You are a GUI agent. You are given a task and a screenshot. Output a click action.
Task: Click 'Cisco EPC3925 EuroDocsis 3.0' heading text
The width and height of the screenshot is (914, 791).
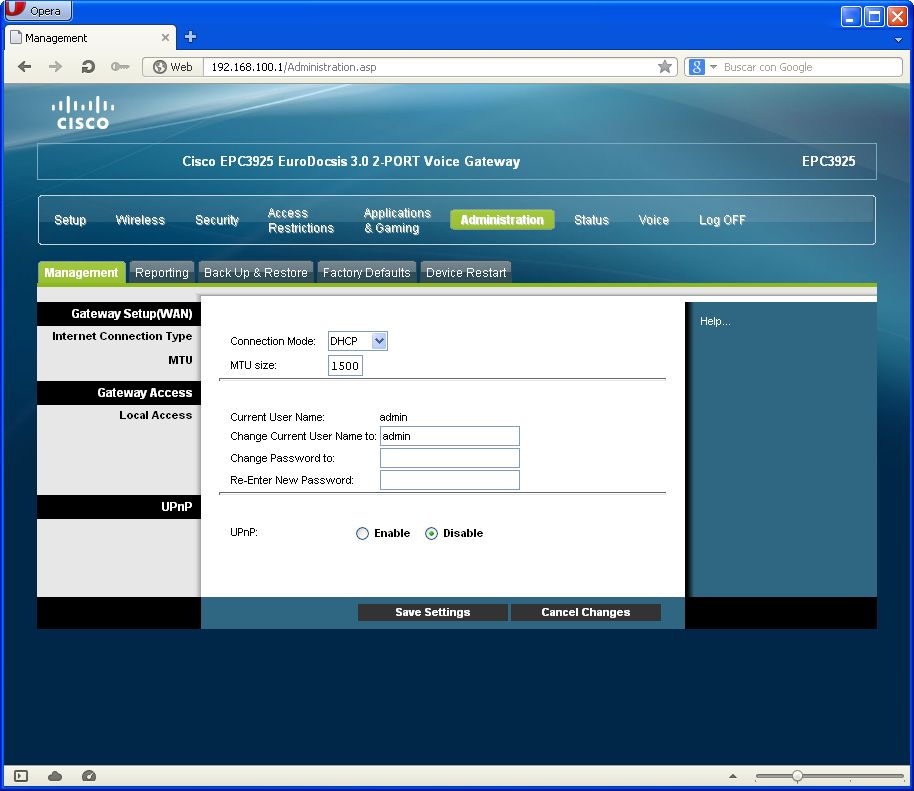351,161
